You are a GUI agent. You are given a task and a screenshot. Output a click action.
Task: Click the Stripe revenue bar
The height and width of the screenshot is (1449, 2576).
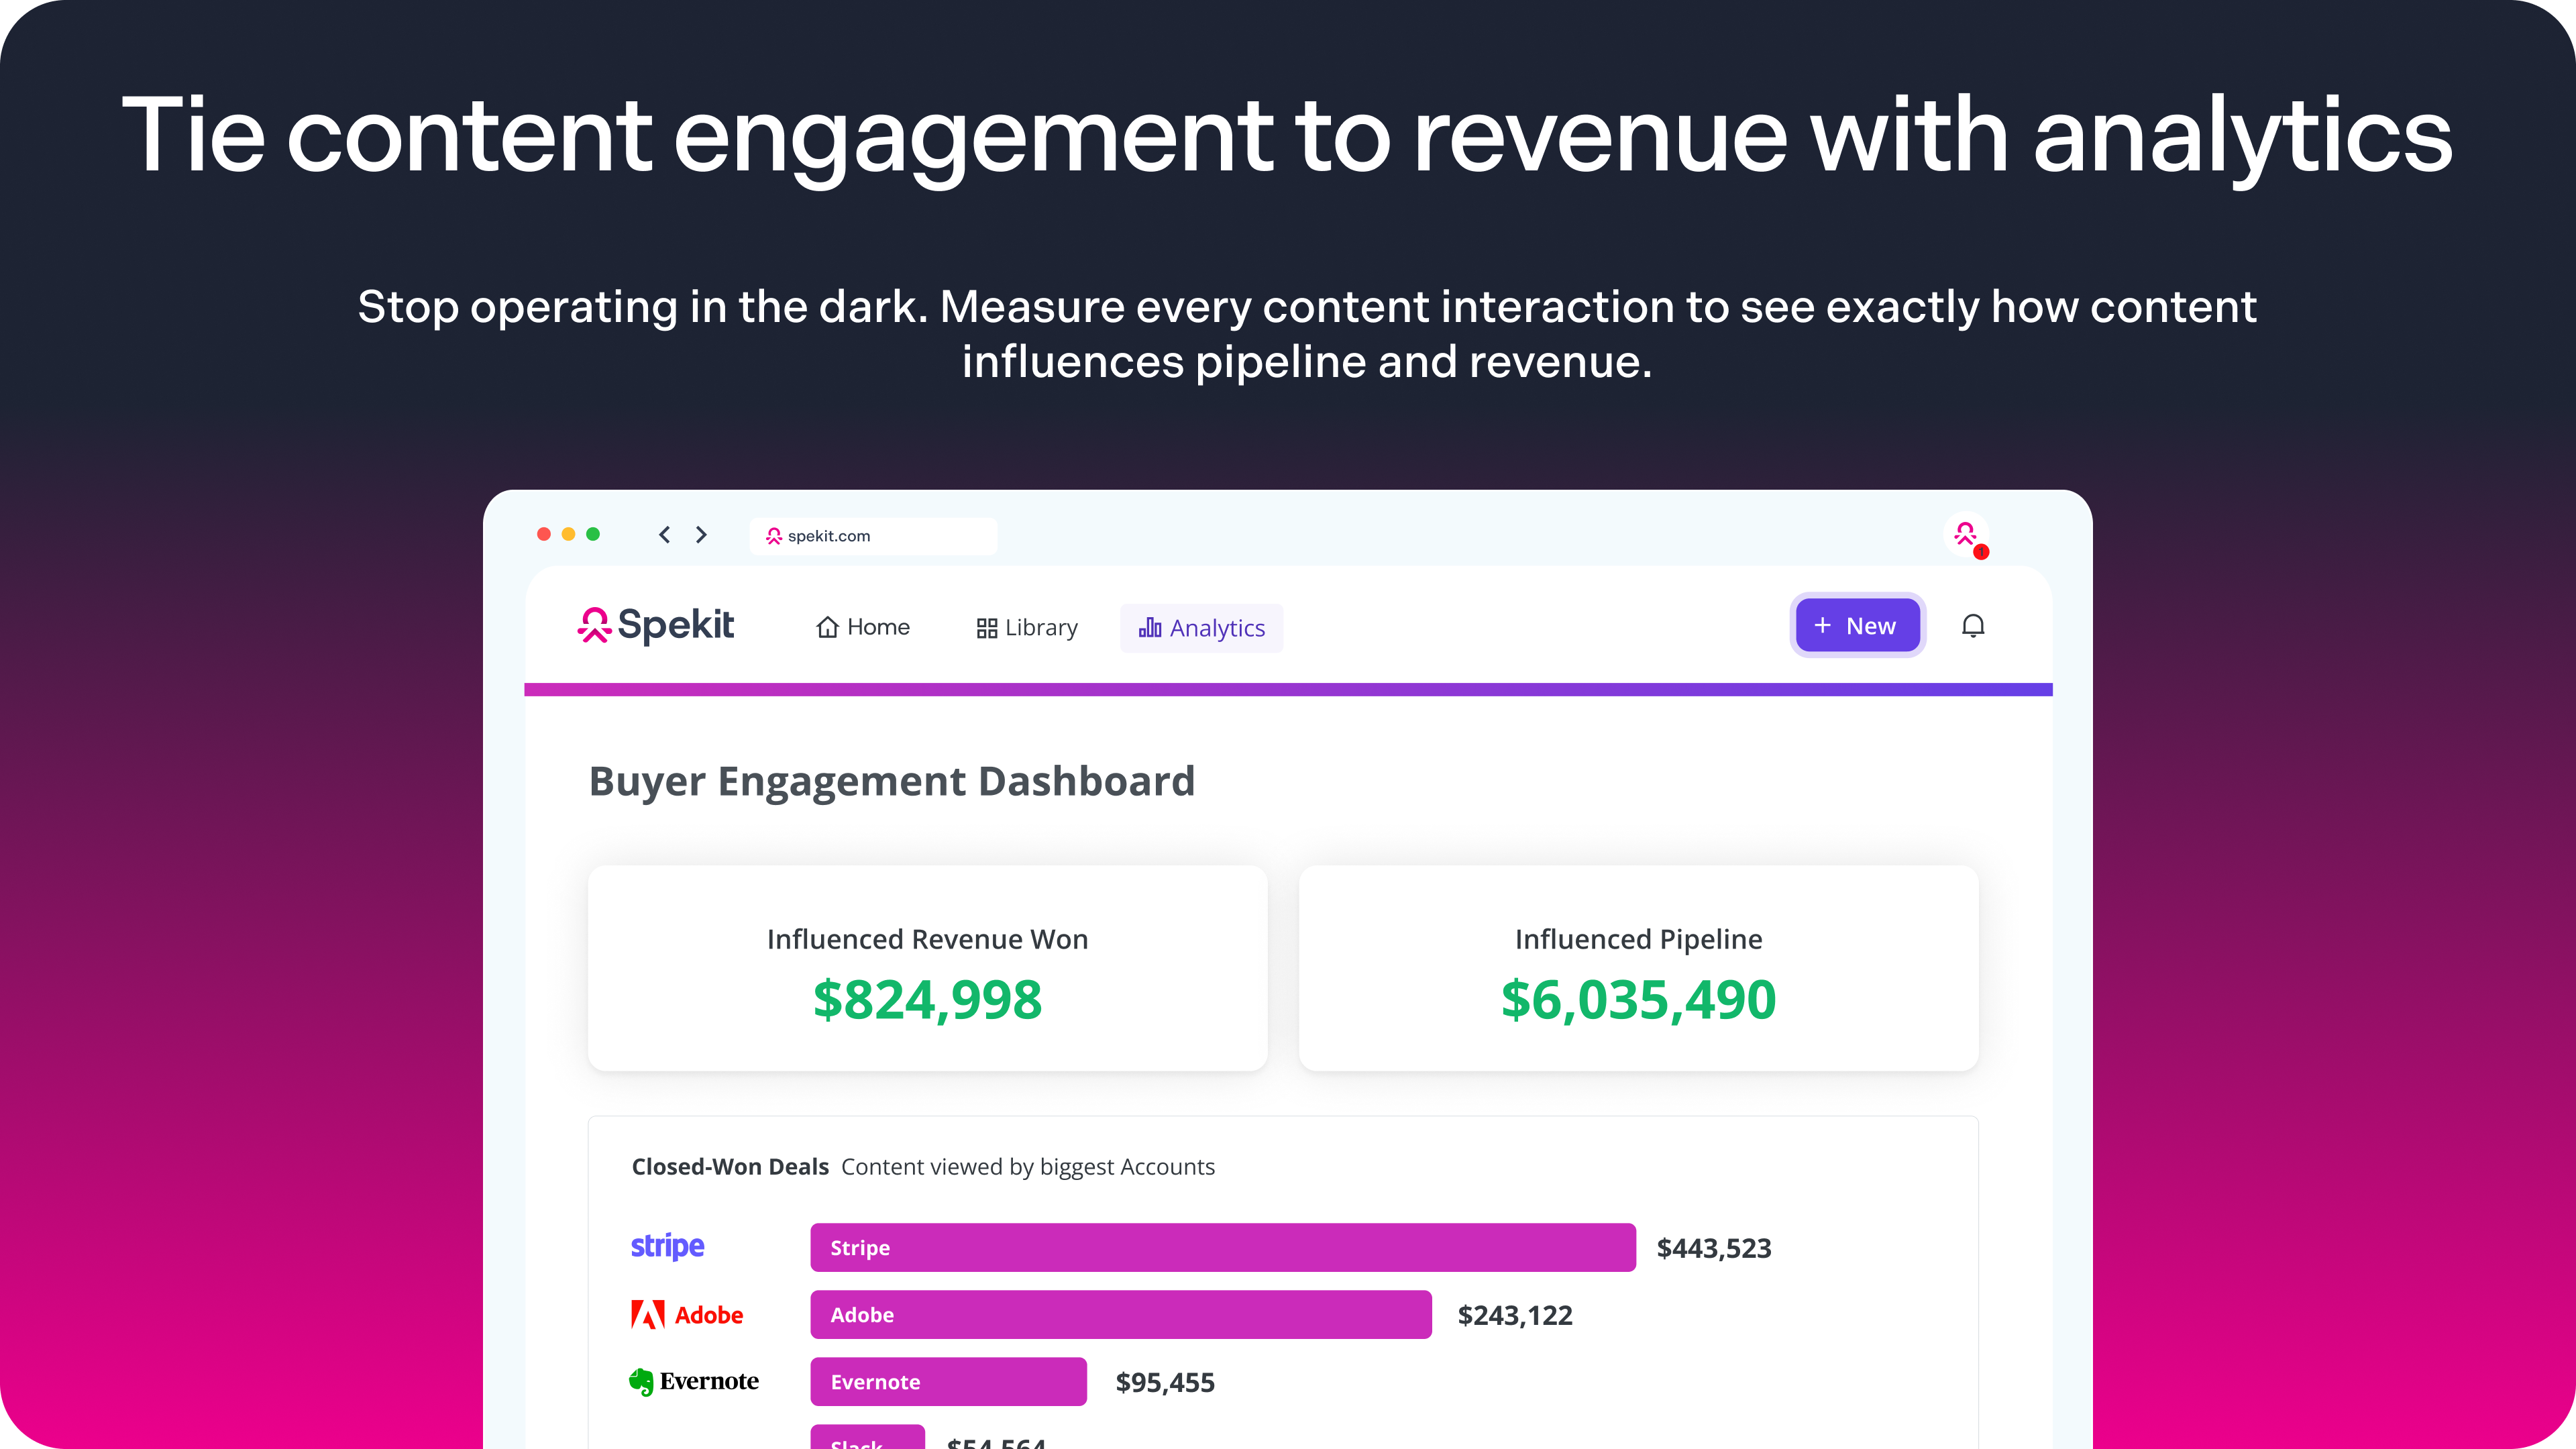click(1222, 1247)
